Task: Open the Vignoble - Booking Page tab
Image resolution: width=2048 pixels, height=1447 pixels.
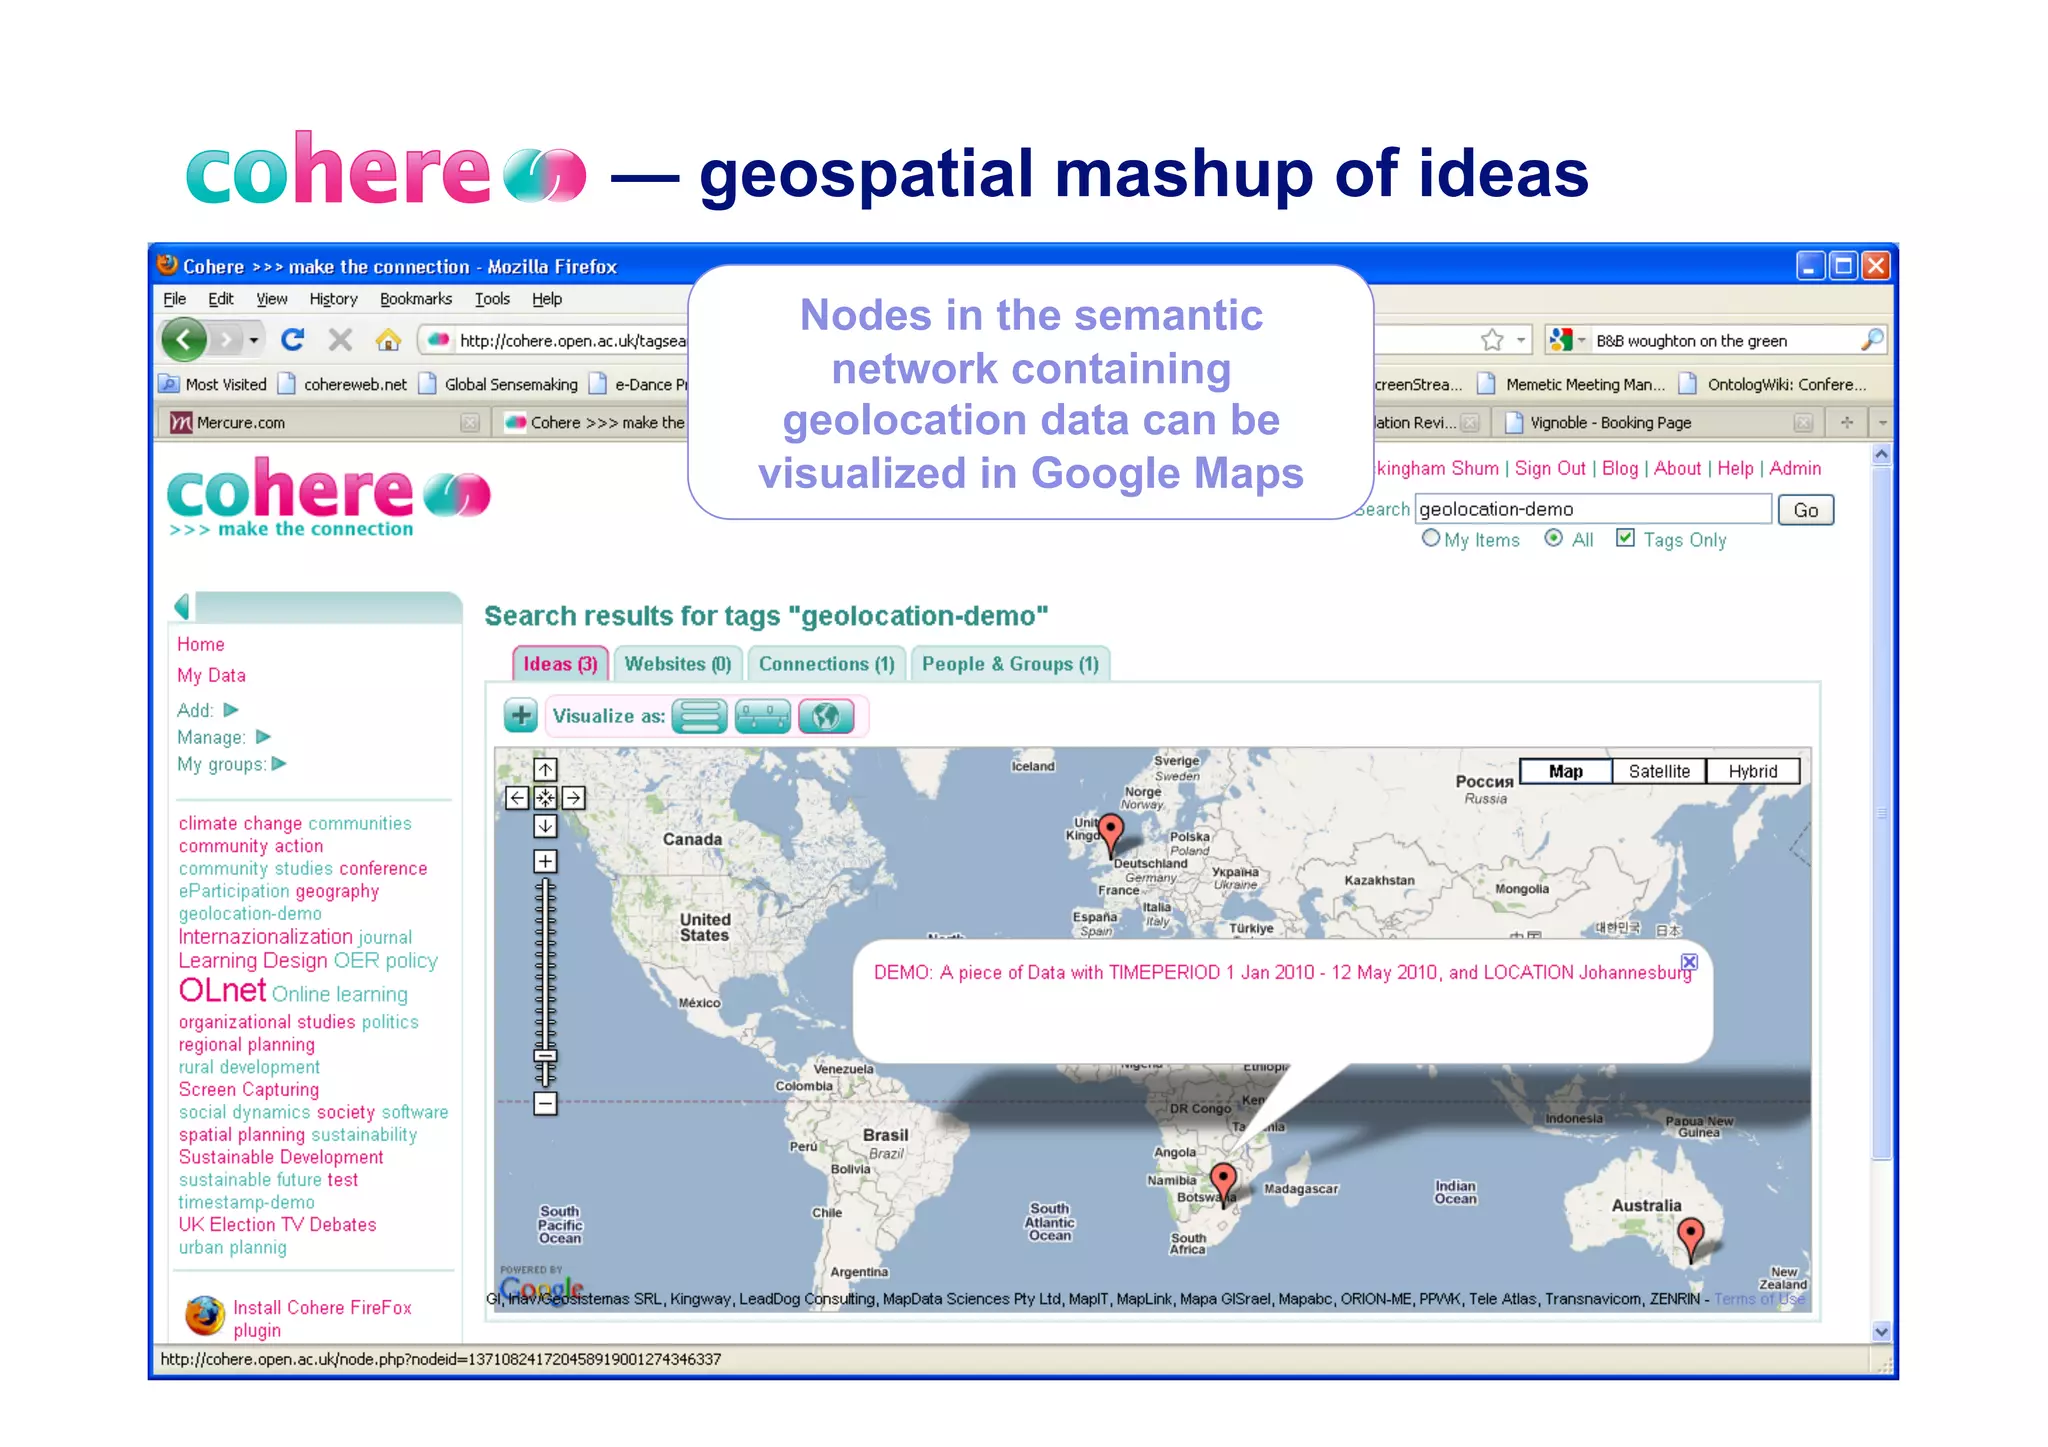Action: pos(1610,423)
